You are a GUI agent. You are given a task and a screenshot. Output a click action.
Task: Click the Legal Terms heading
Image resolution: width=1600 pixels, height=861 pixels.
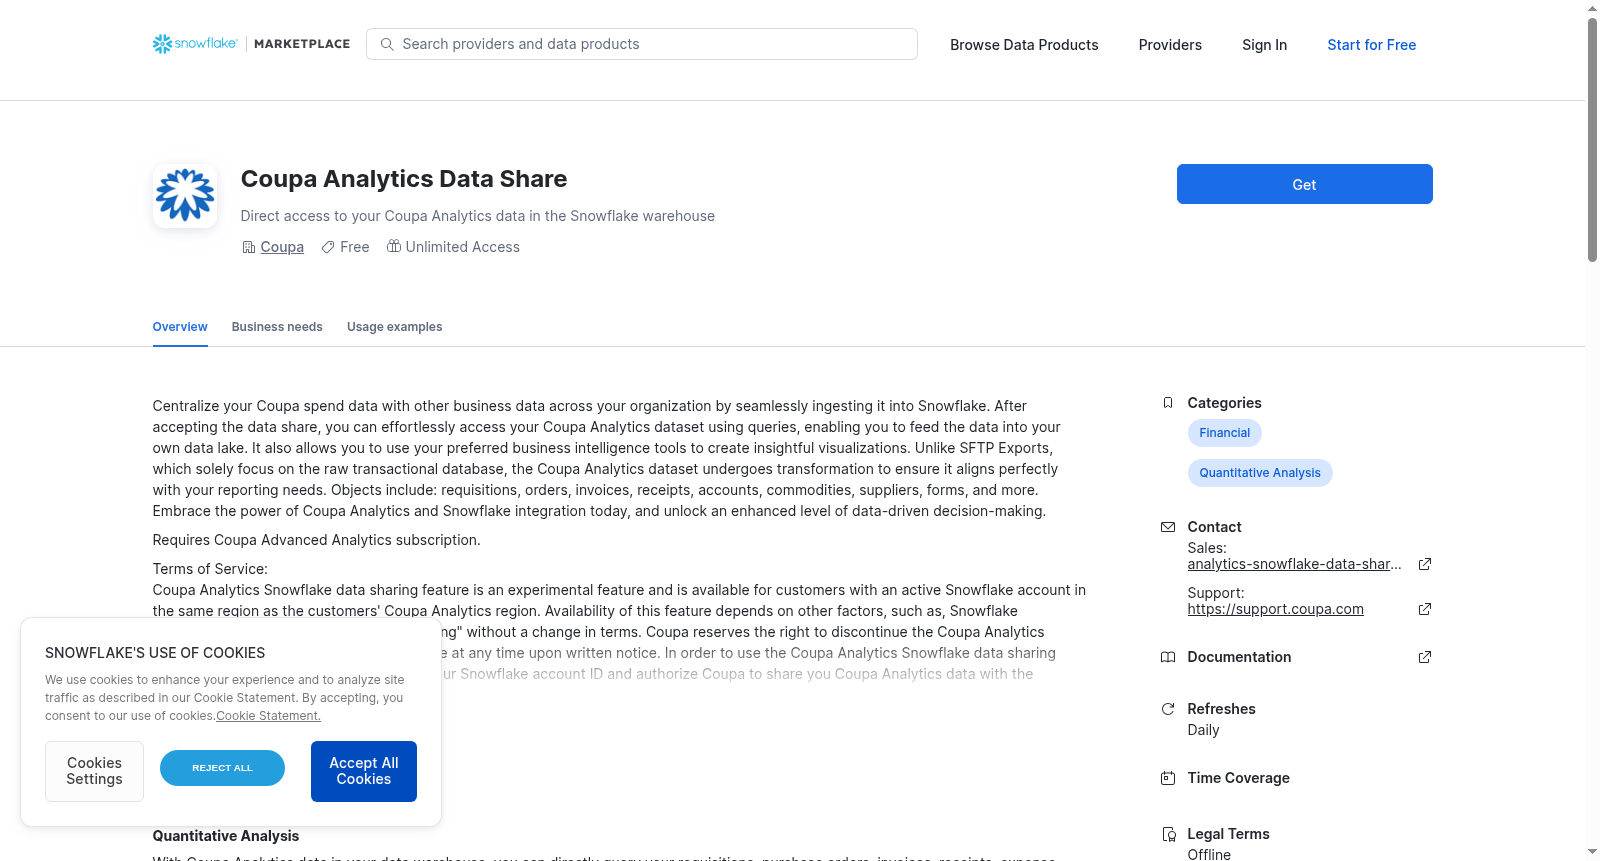pos(1228,834)
